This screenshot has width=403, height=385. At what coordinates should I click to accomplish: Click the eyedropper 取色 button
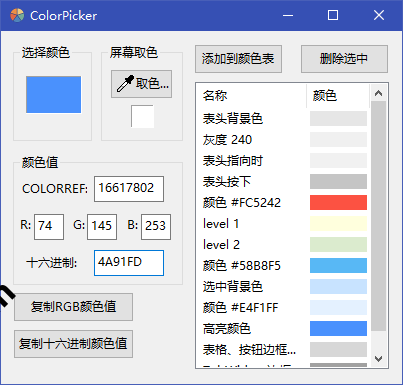141,84
